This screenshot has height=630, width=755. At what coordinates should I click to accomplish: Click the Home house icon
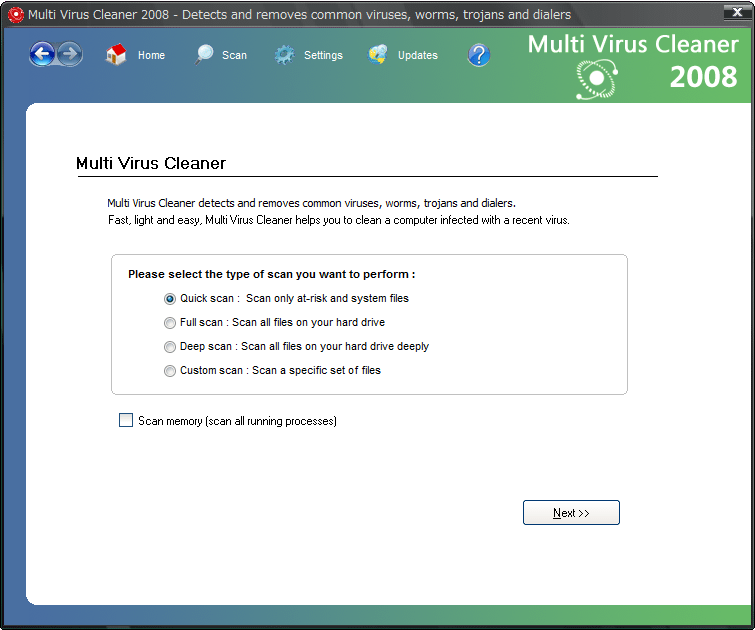click(116, 55)
